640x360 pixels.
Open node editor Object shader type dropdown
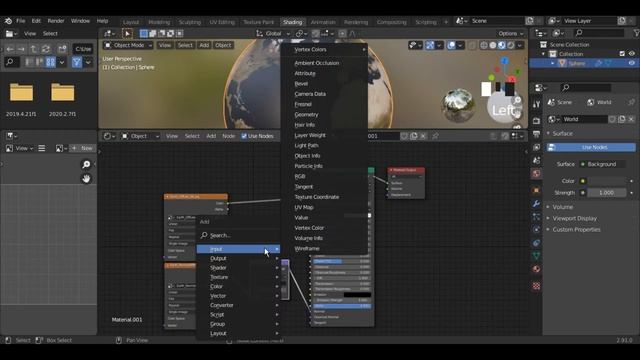140,136
